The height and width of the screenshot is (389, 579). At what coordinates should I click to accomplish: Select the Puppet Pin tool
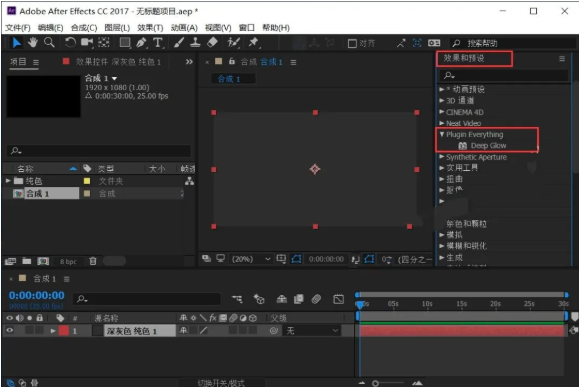(253, 43)
